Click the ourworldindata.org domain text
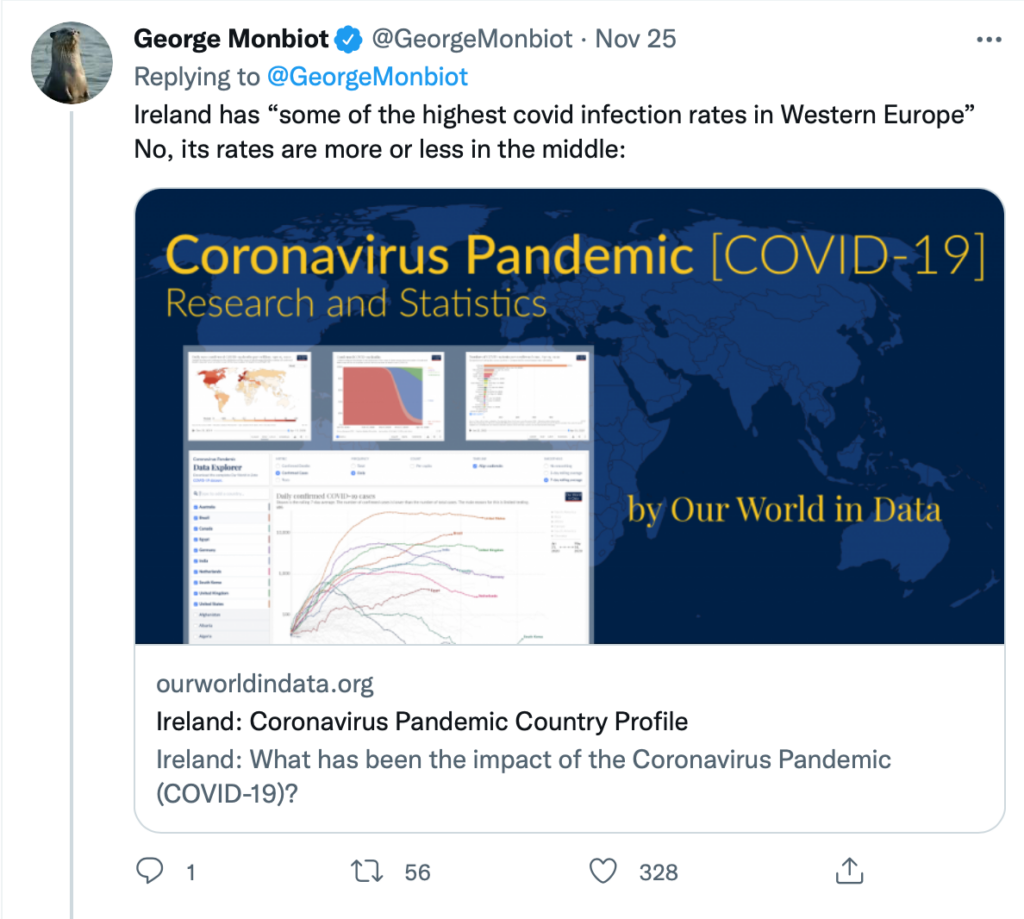Image resolution: width=1024 pixels, height=919 pixels. (264, 684)
